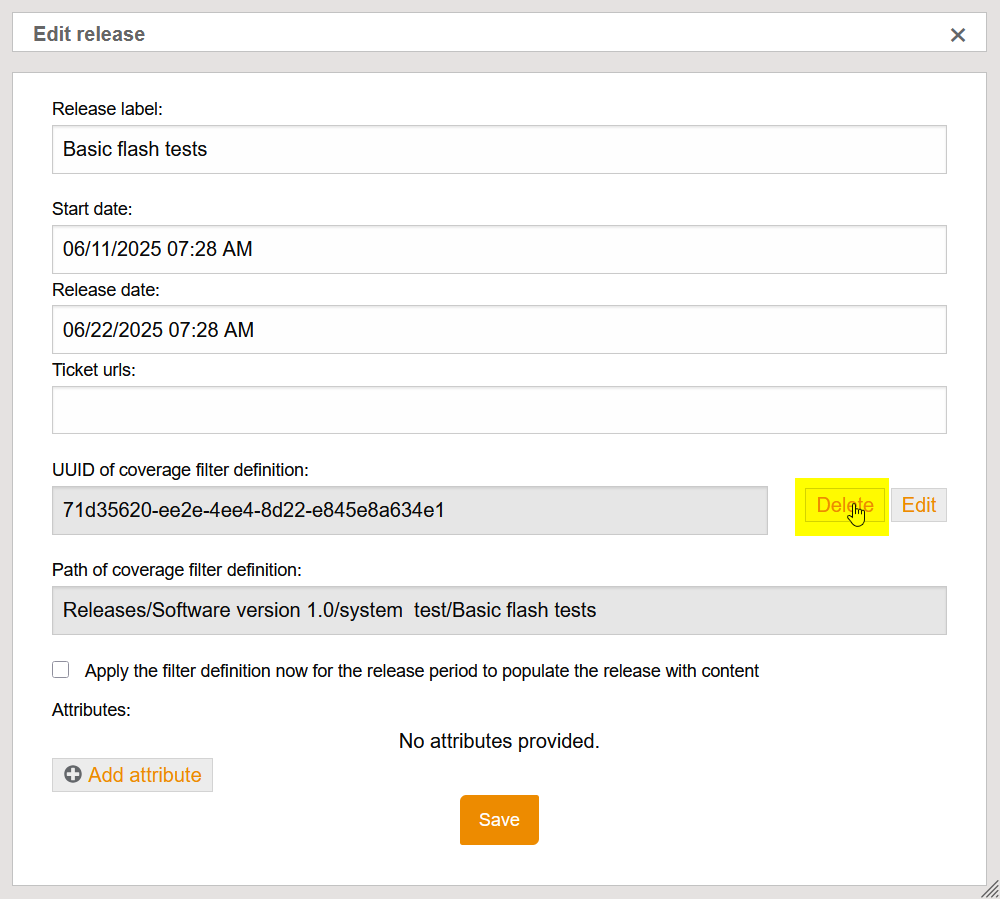Click the Release label text field
1000x899 pixels.
tap(499, 149)
